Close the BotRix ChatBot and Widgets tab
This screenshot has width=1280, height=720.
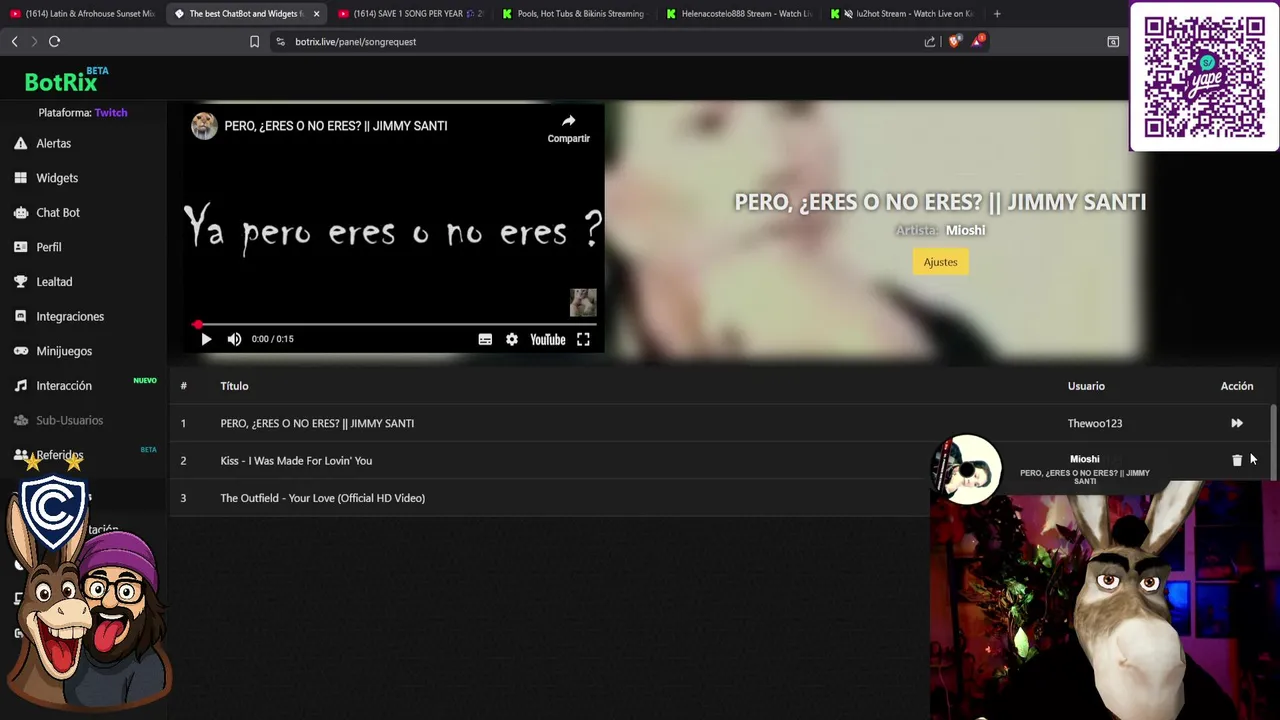pyautogui.click(x=316, y=14)
